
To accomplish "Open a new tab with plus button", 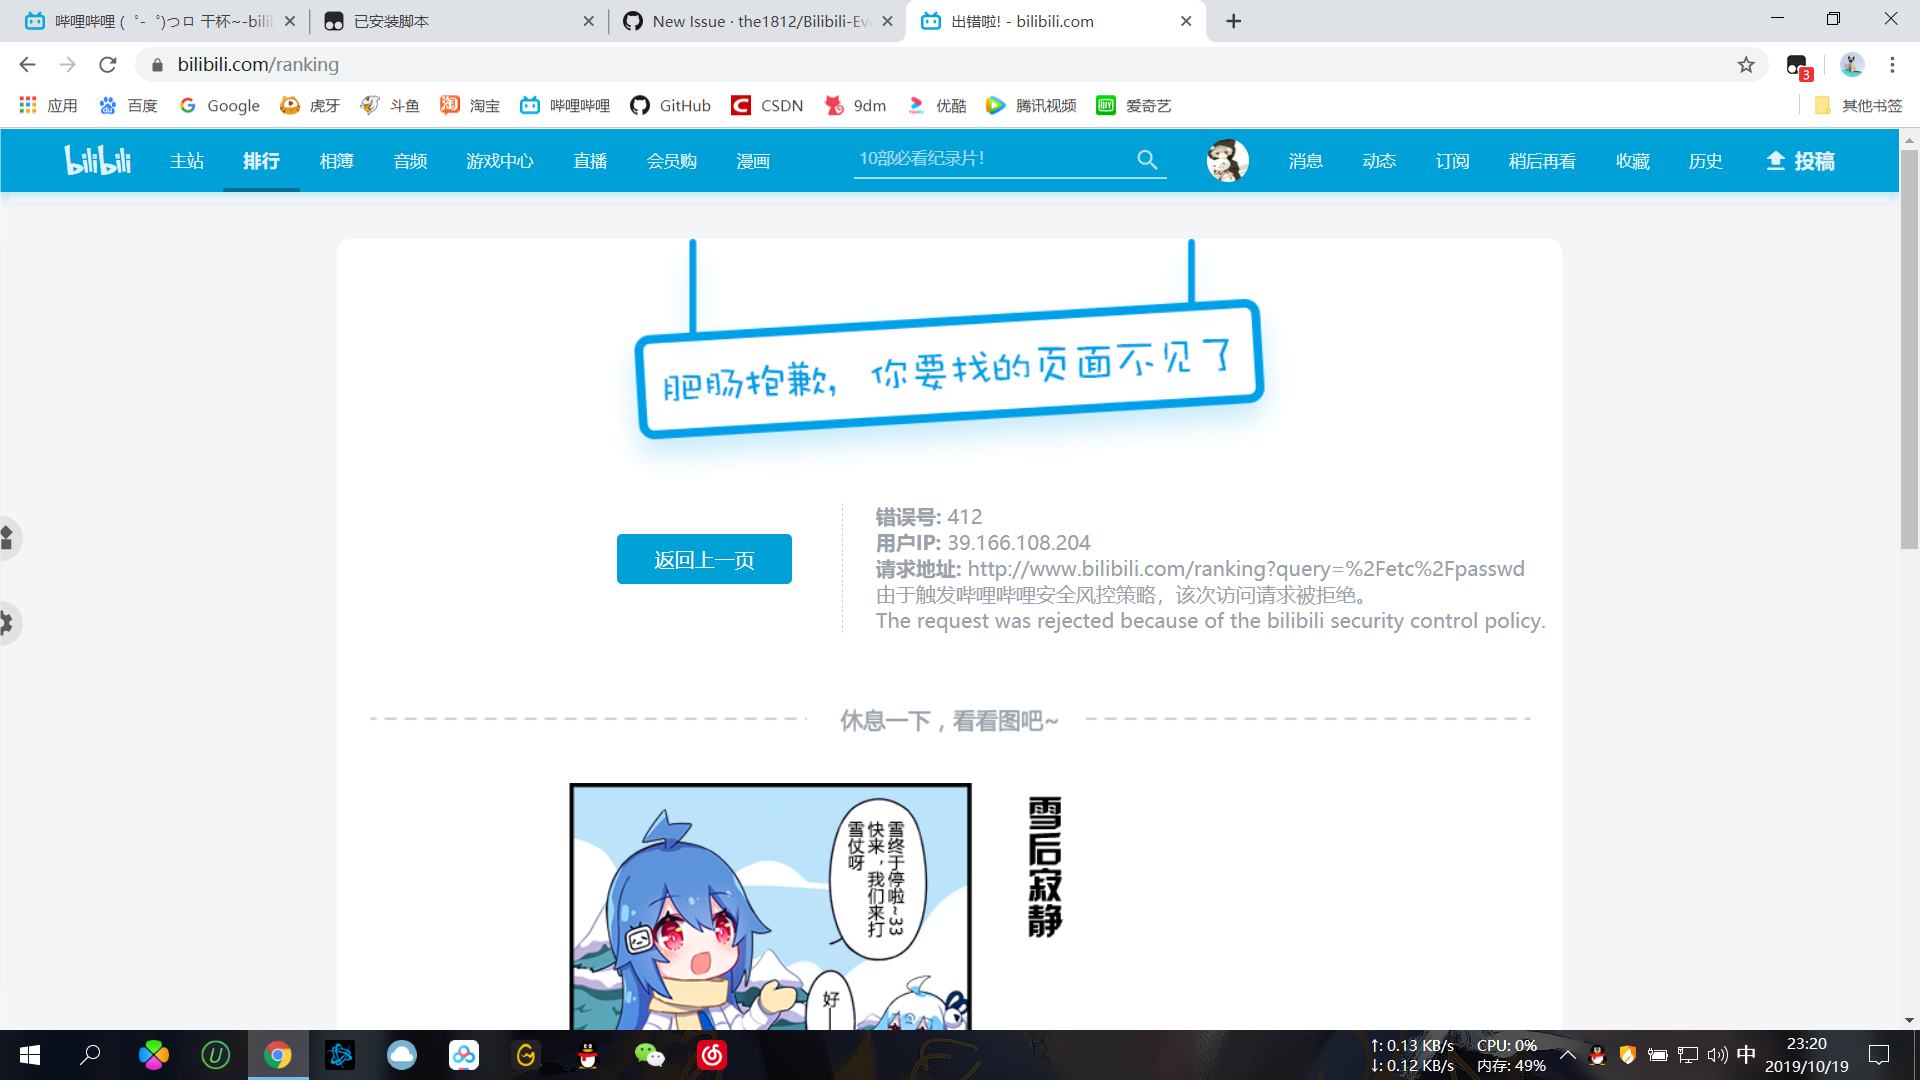I will coord(1234,21).
